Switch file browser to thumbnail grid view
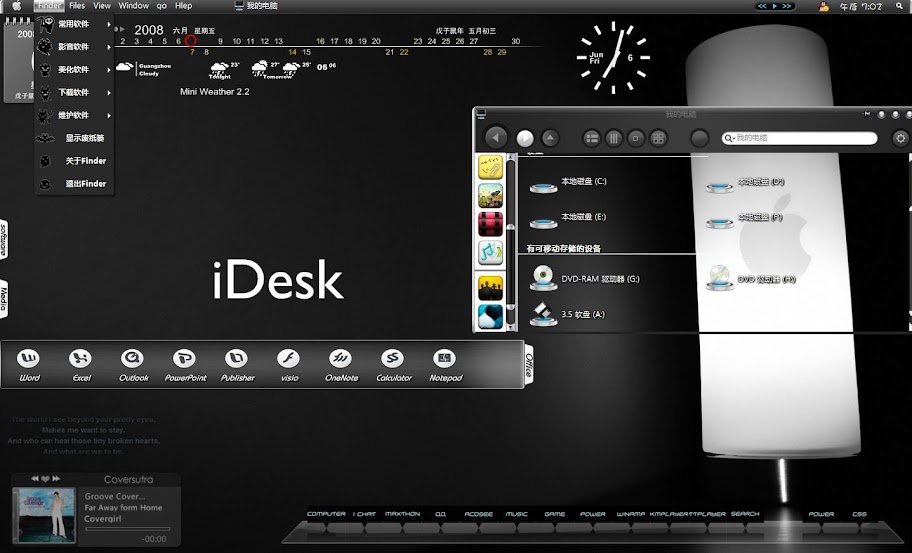This screenshot has height=553, width=912. coord(658,138)
